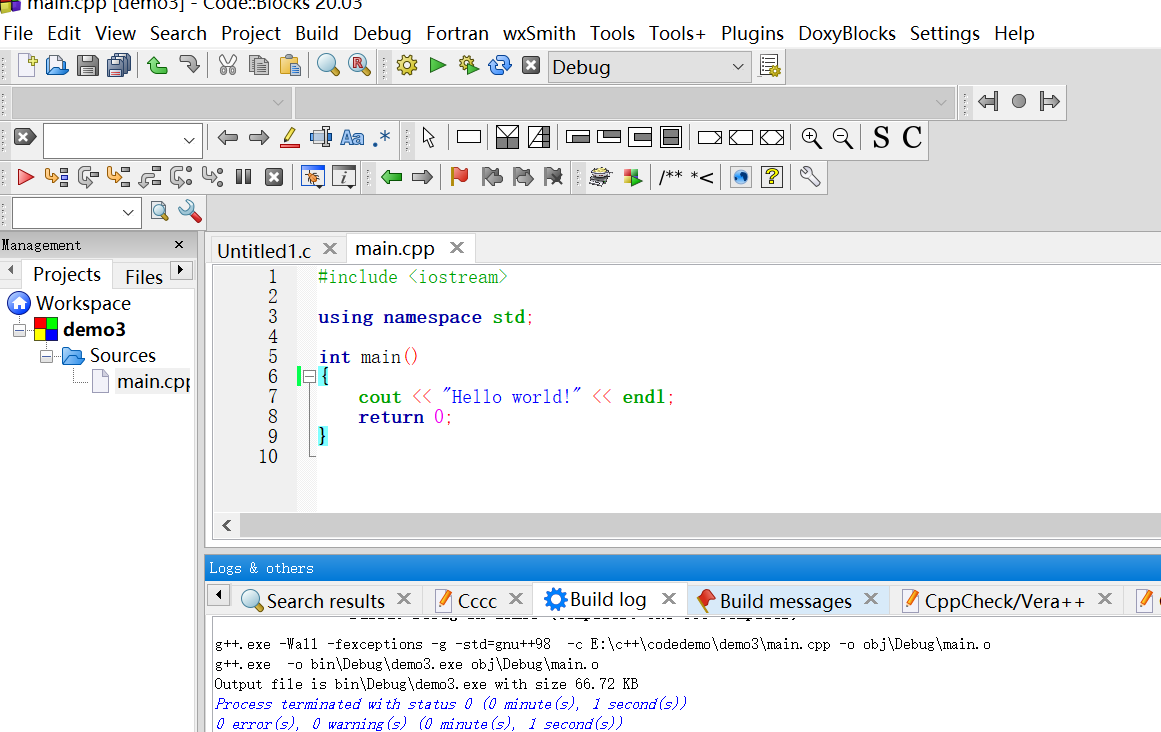
Task: Click the Save file floppy icon
Action: click(88, 66)
